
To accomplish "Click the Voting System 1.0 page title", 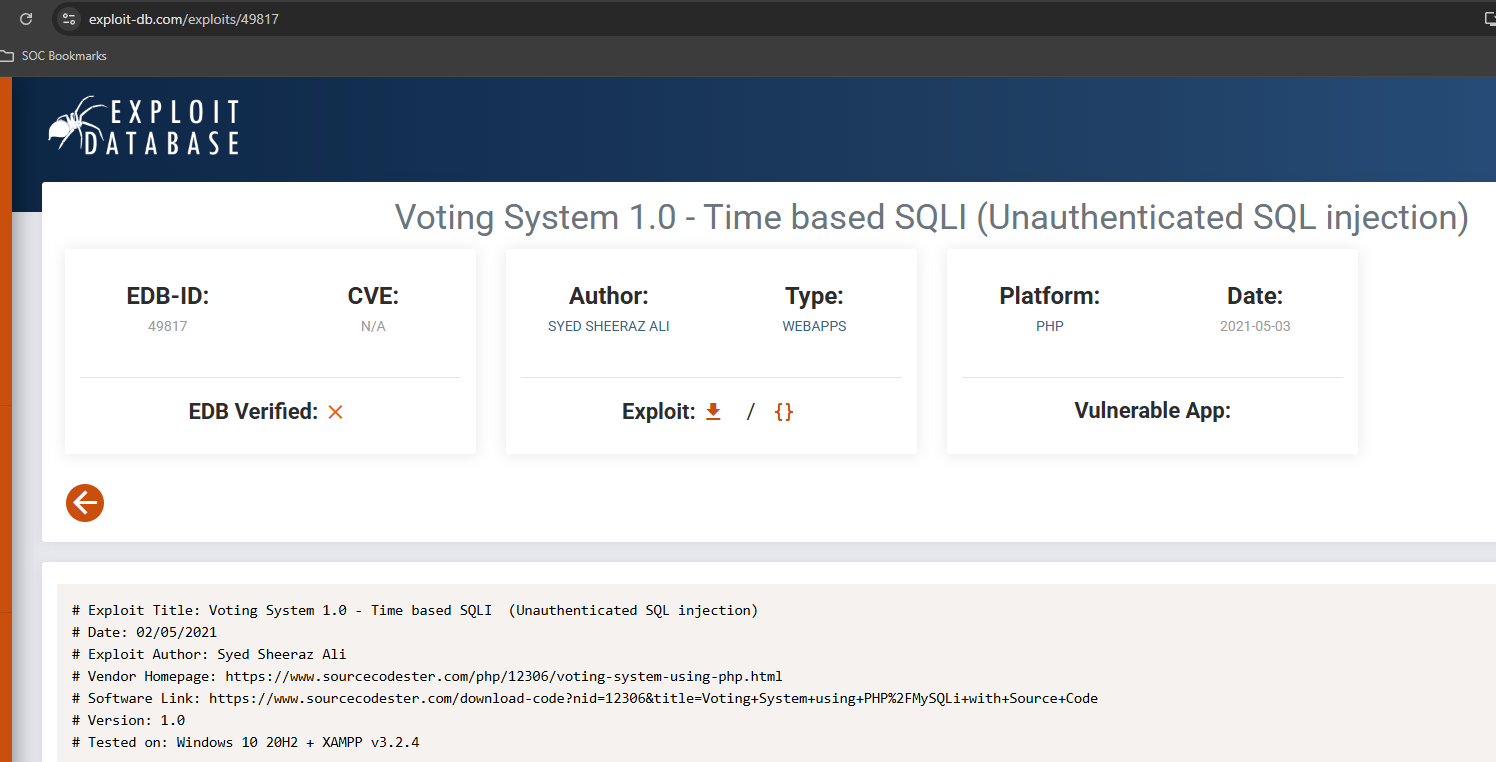I will (x=931, y=217).
